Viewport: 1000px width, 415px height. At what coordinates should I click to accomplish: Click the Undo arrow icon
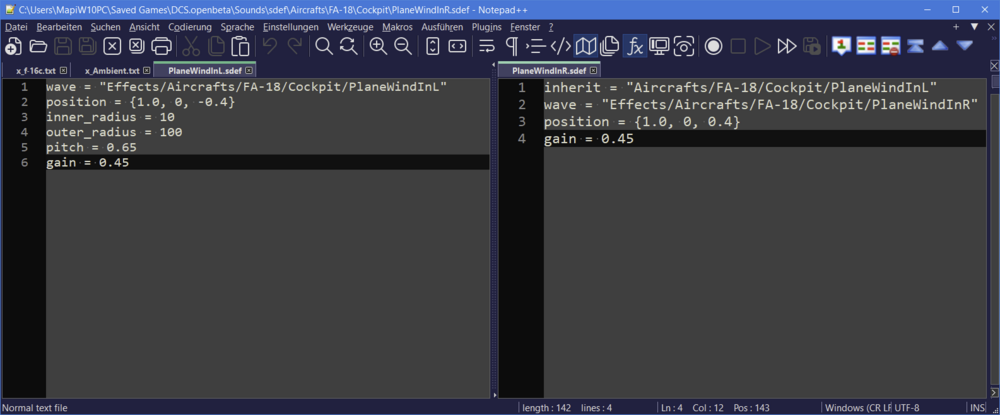(270, 46)
